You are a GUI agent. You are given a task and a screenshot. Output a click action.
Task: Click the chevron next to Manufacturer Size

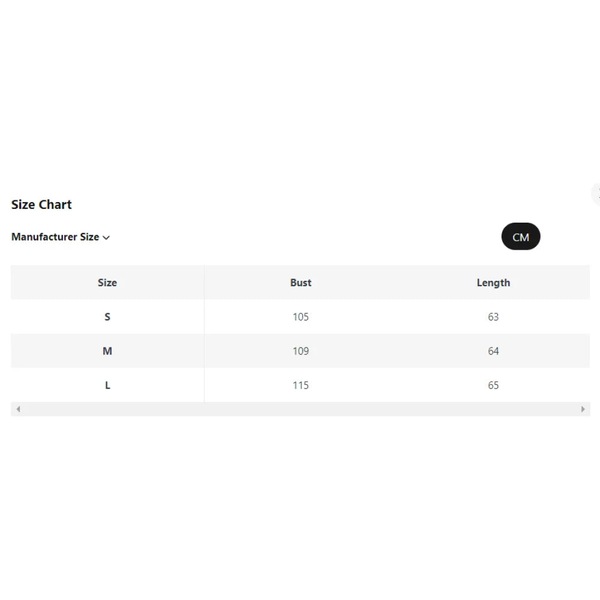click(x=106, y=238)
